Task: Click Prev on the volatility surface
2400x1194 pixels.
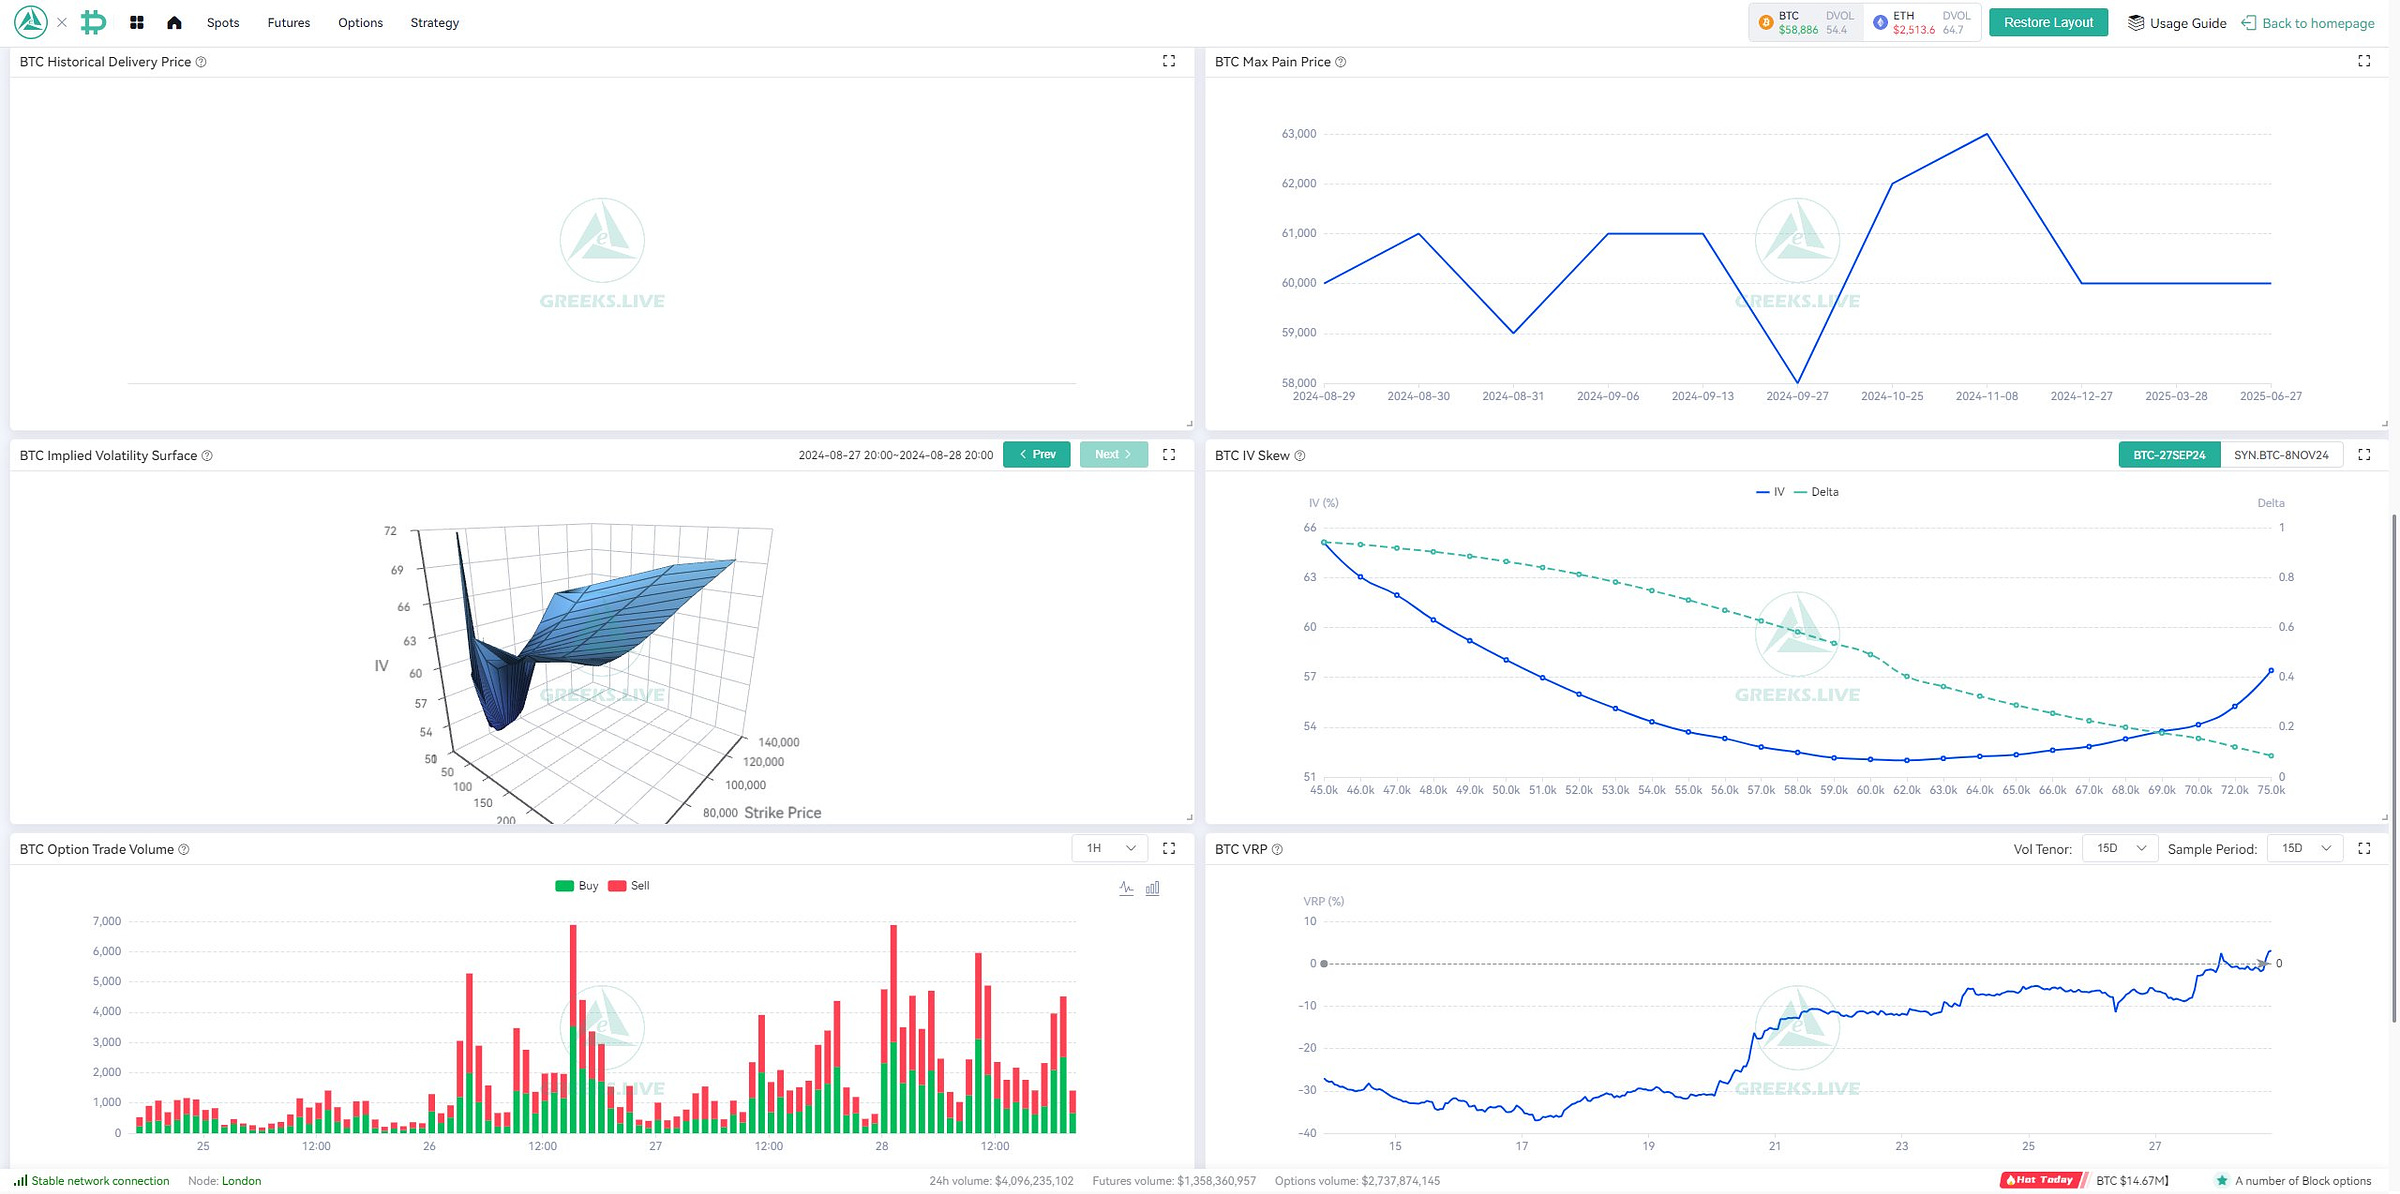Action: pyautogui.click(x=1037, y=454)
